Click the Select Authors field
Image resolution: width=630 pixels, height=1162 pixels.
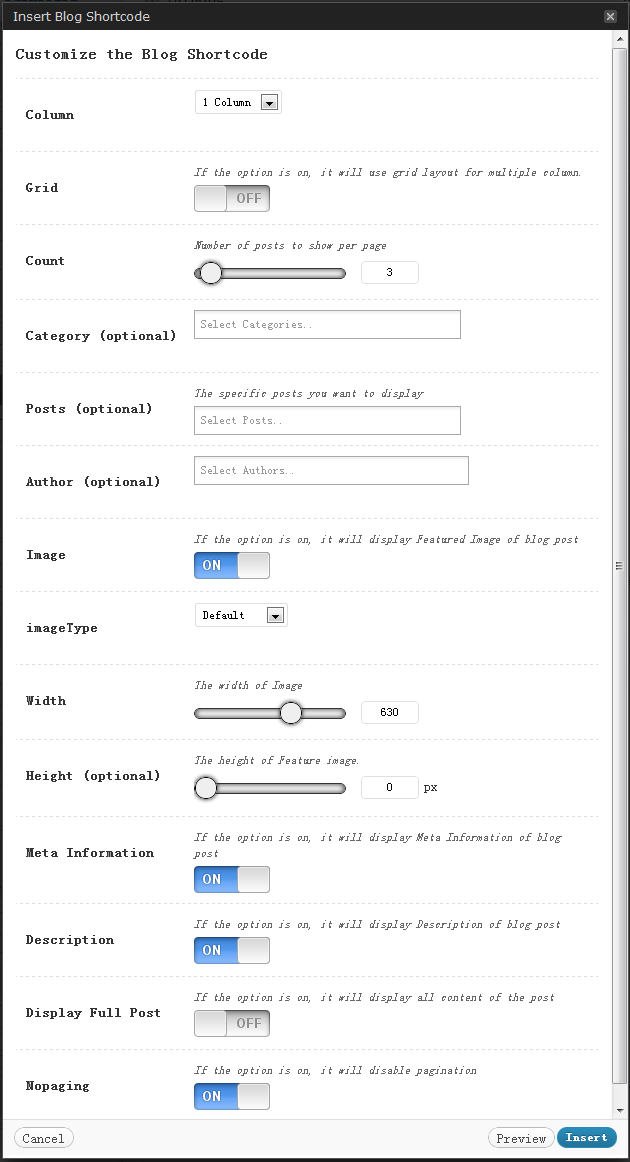tap(331, 470)
